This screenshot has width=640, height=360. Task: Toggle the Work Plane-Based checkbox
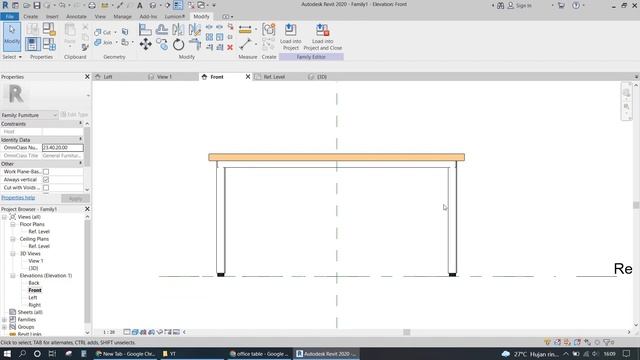pyautogui.click(x=46, y=172)
